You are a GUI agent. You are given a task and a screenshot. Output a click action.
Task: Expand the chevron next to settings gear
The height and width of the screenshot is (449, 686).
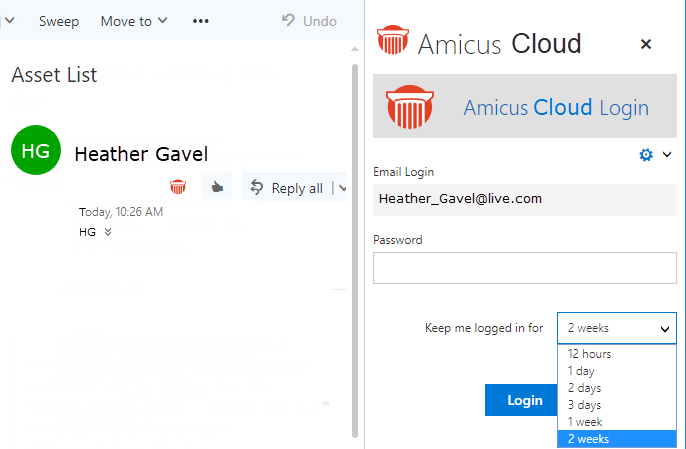click(x=667, y=154)
